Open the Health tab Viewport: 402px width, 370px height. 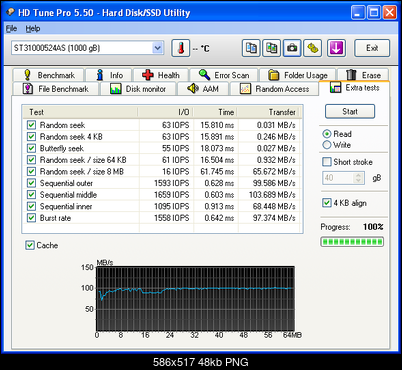(x=161, y=75)
